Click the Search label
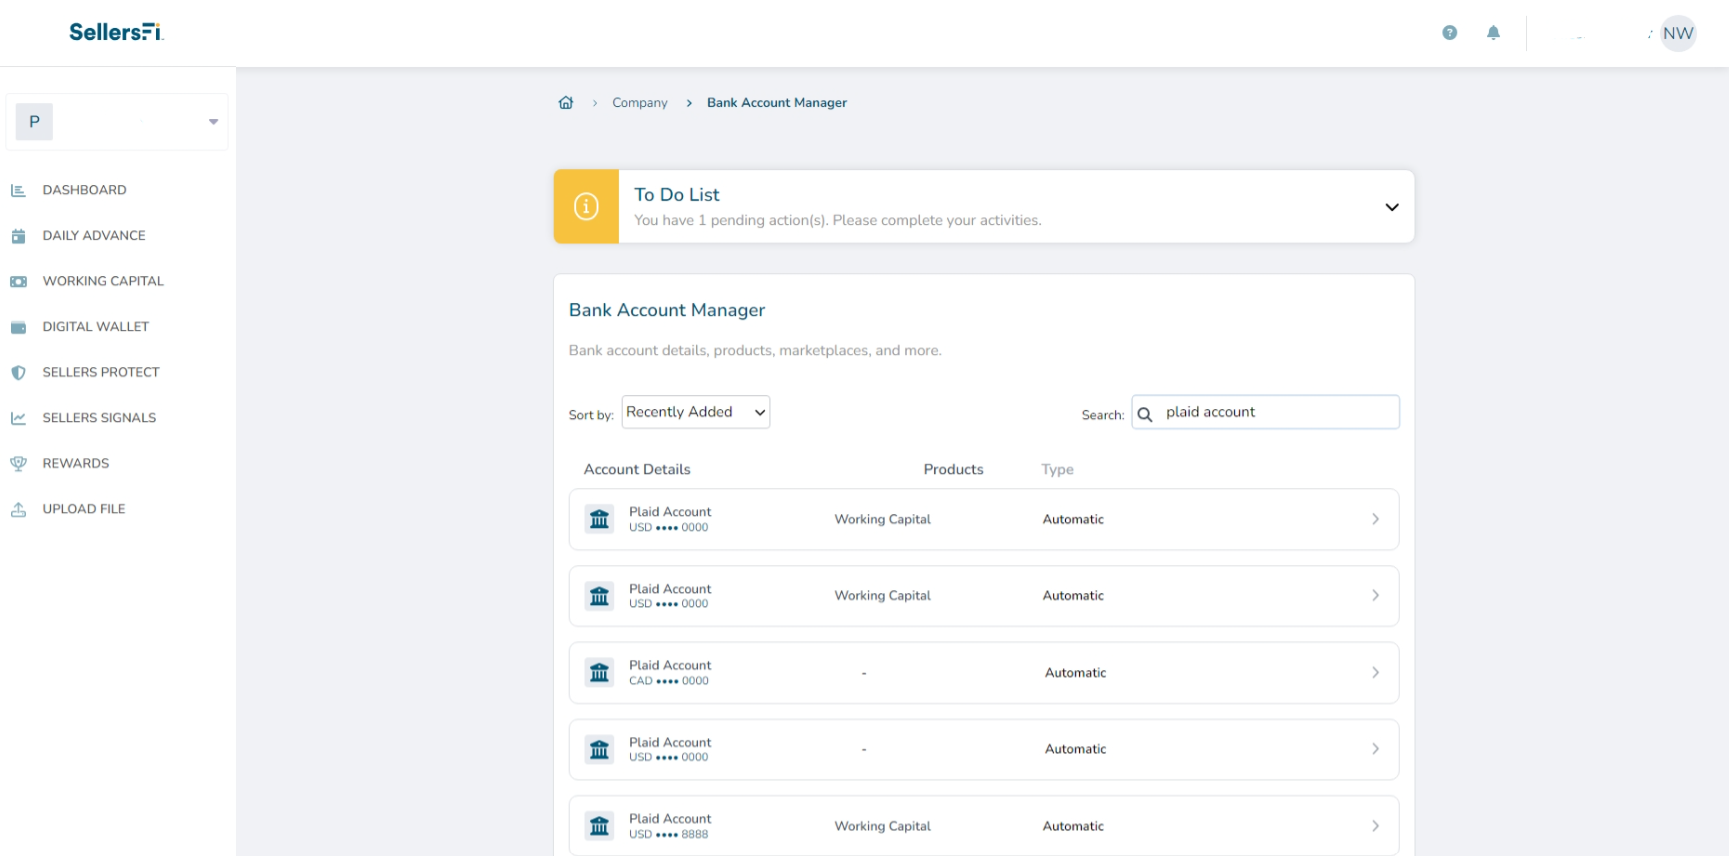Image resolution: width=1729 pixels, height=856 pixels. (1103, 415)
